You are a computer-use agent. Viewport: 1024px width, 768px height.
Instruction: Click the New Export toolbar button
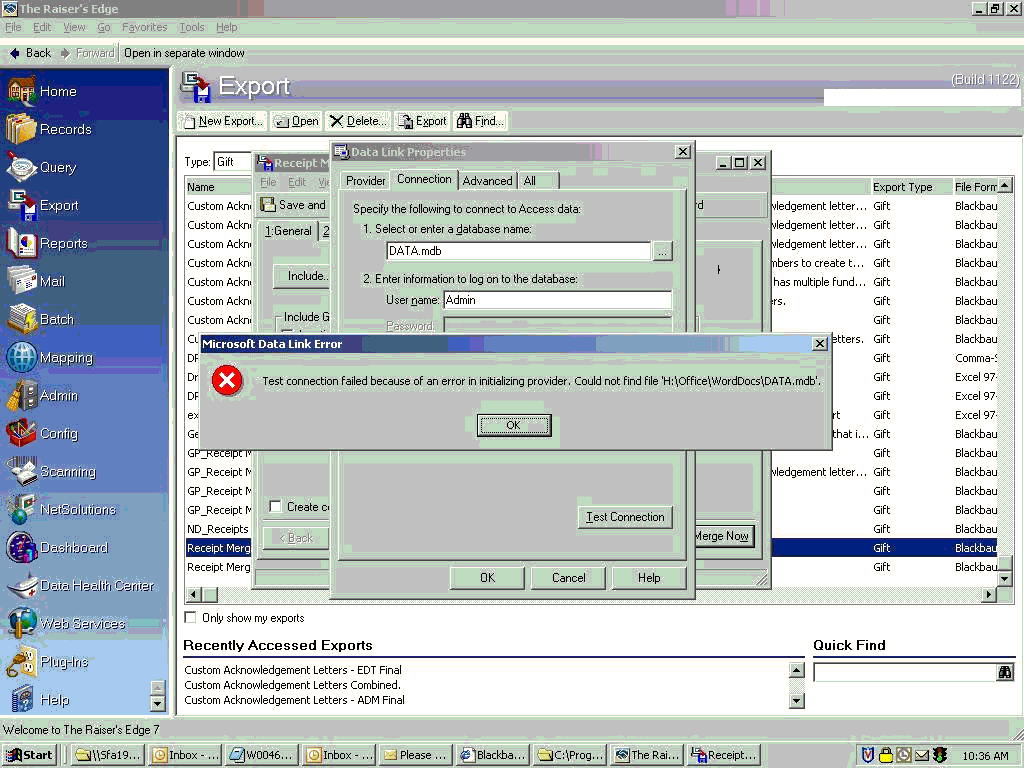[x=223, y=121]
